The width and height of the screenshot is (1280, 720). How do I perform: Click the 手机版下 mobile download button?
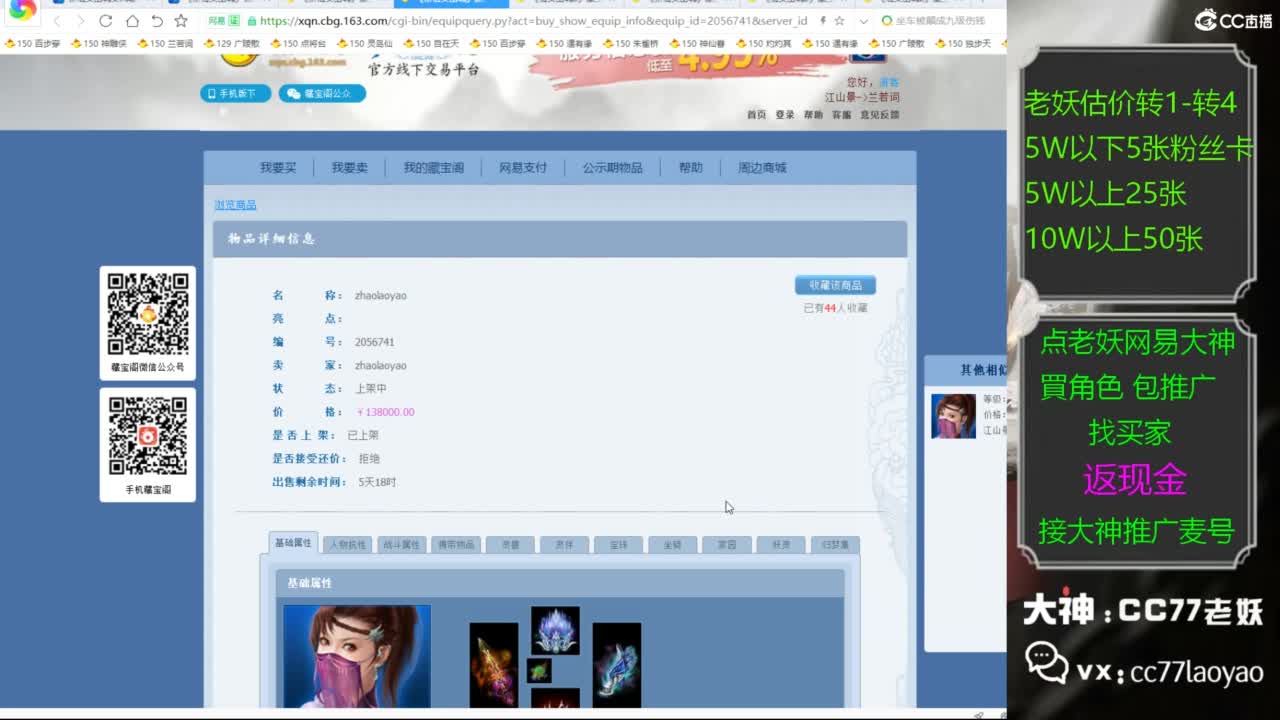click(x=236, y=93)
